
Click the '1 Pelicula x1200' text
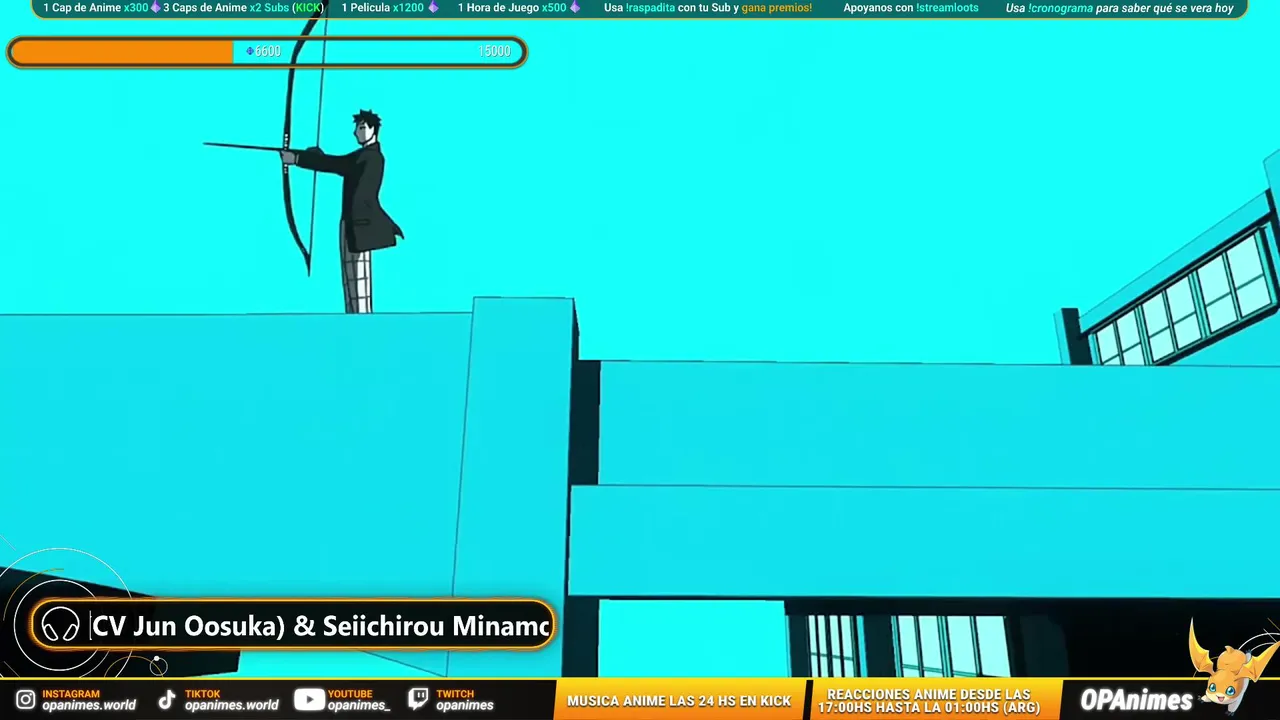(383, 8)
